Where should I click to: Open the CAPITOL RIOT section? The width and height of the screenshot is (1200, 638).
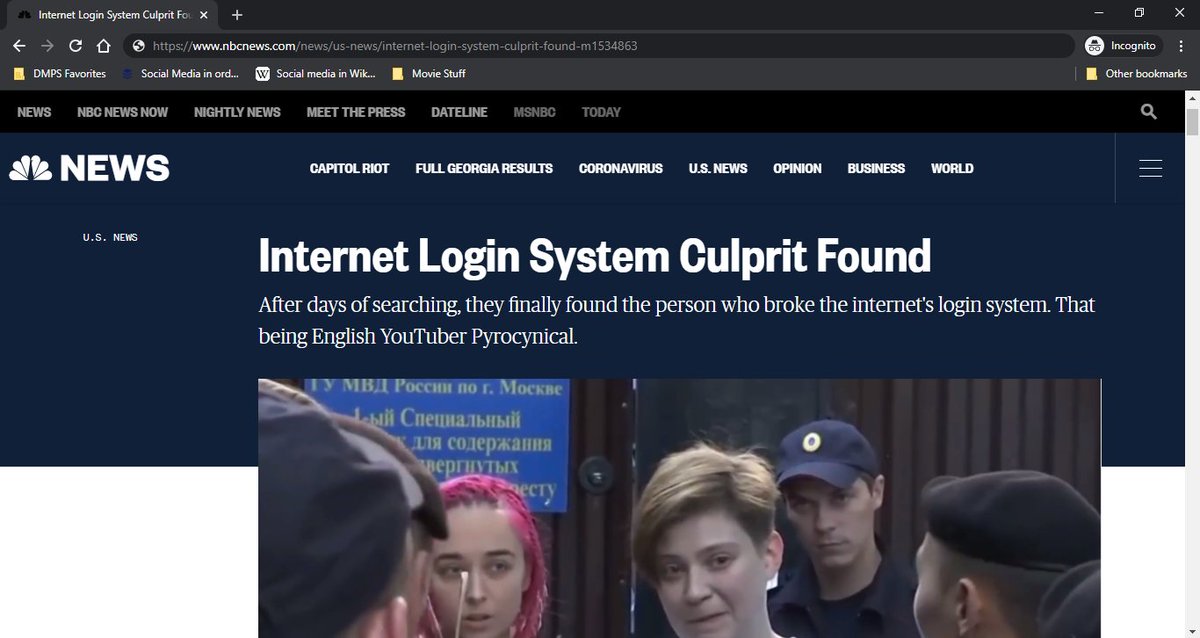349,168
